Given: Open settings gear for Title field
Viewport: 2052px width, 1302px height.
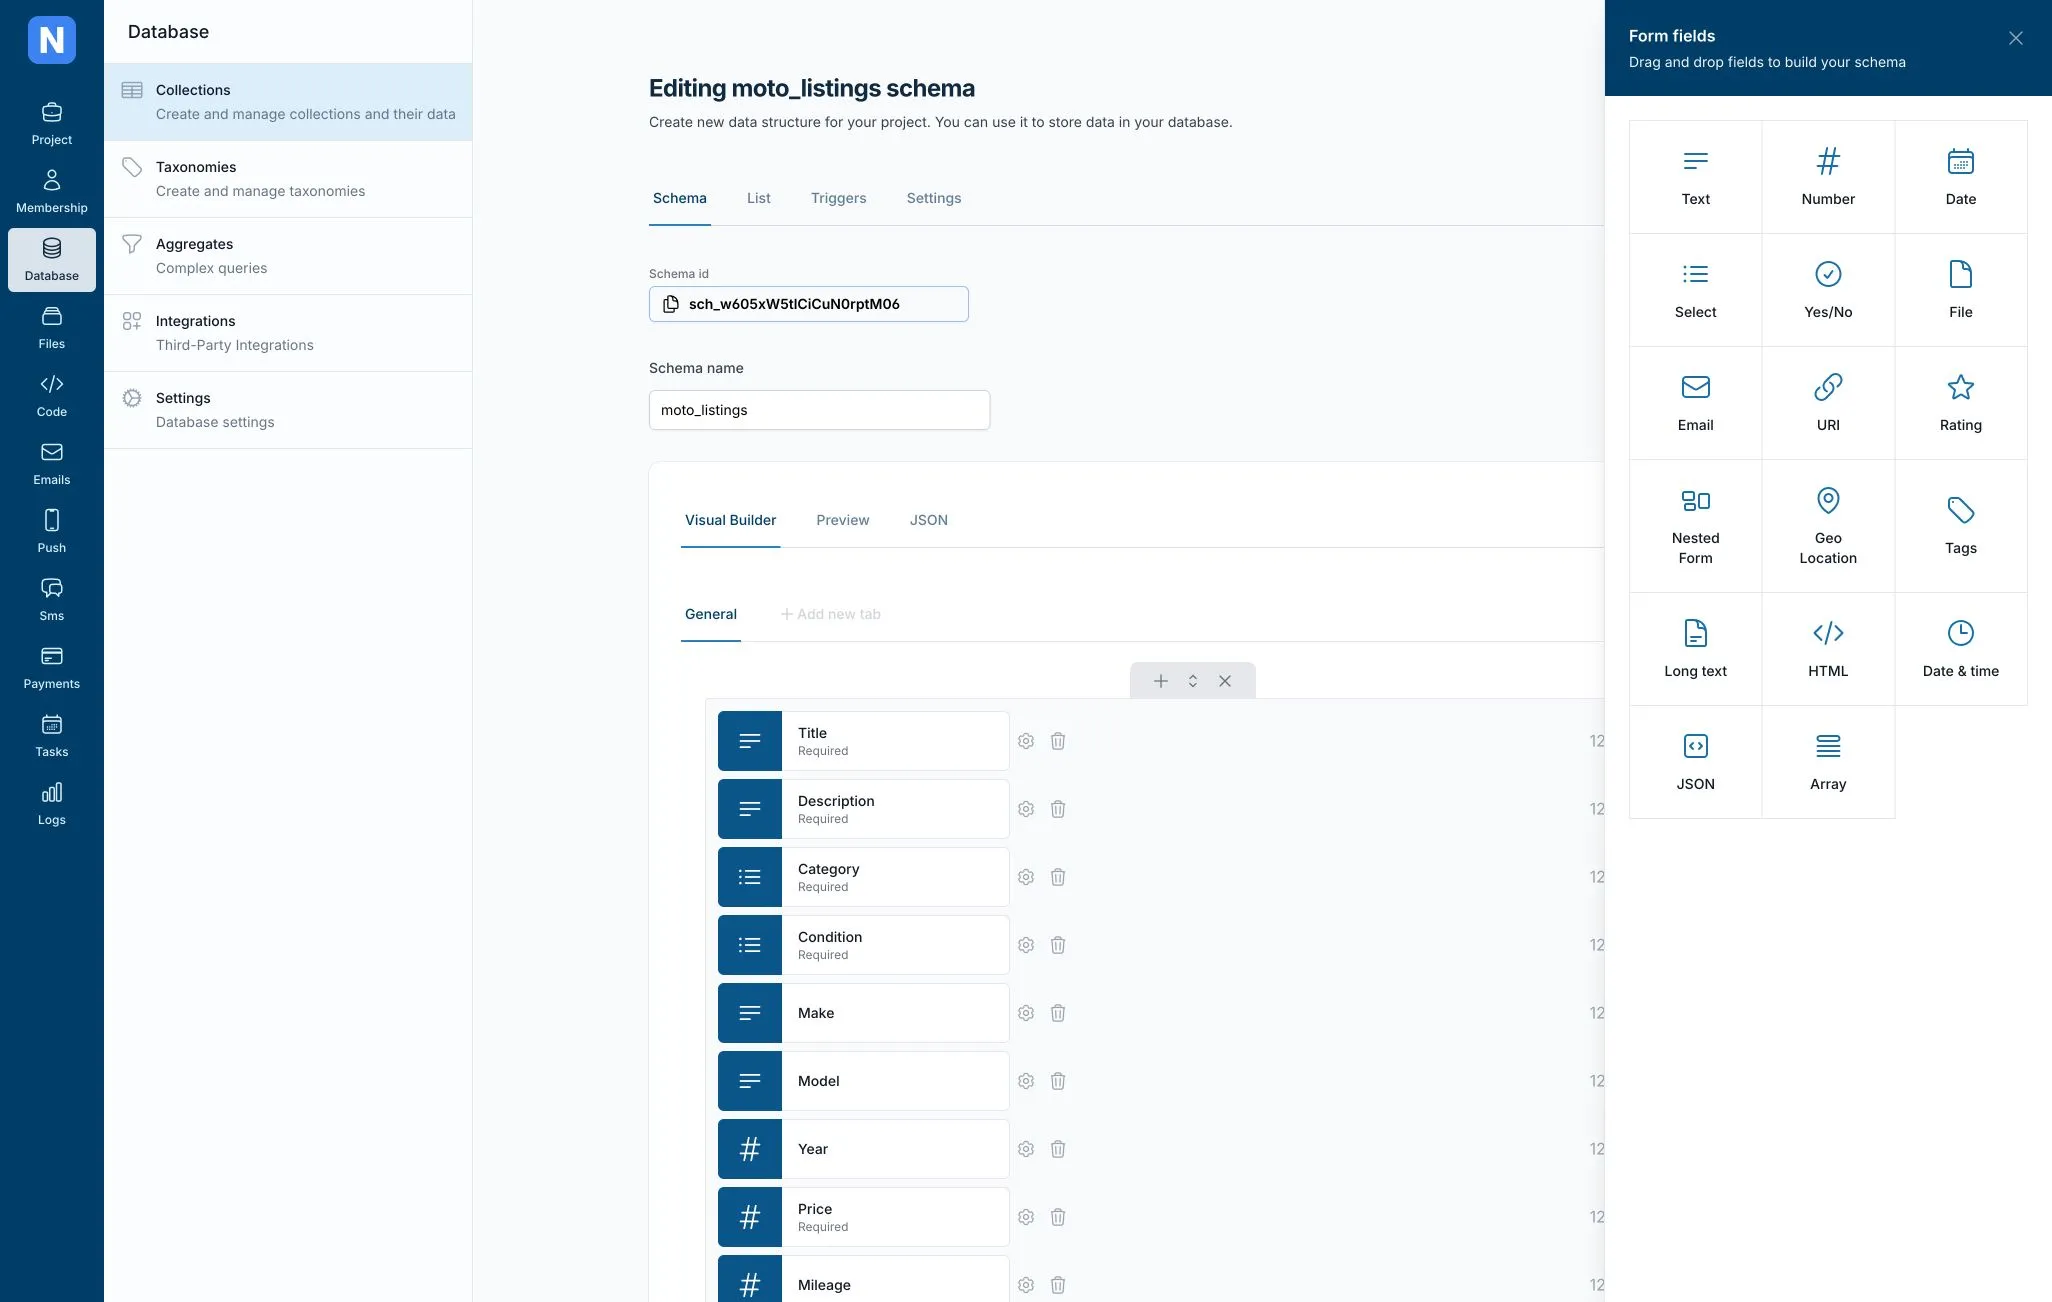Looking at the screenshot, I should [x=1026, y=741].
